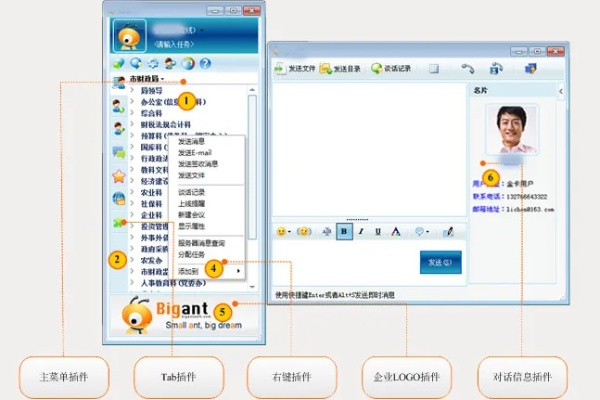The image size is (600, 400).
Task: Expand the 企业科 tree node
Action: click(x=132, y=215)
